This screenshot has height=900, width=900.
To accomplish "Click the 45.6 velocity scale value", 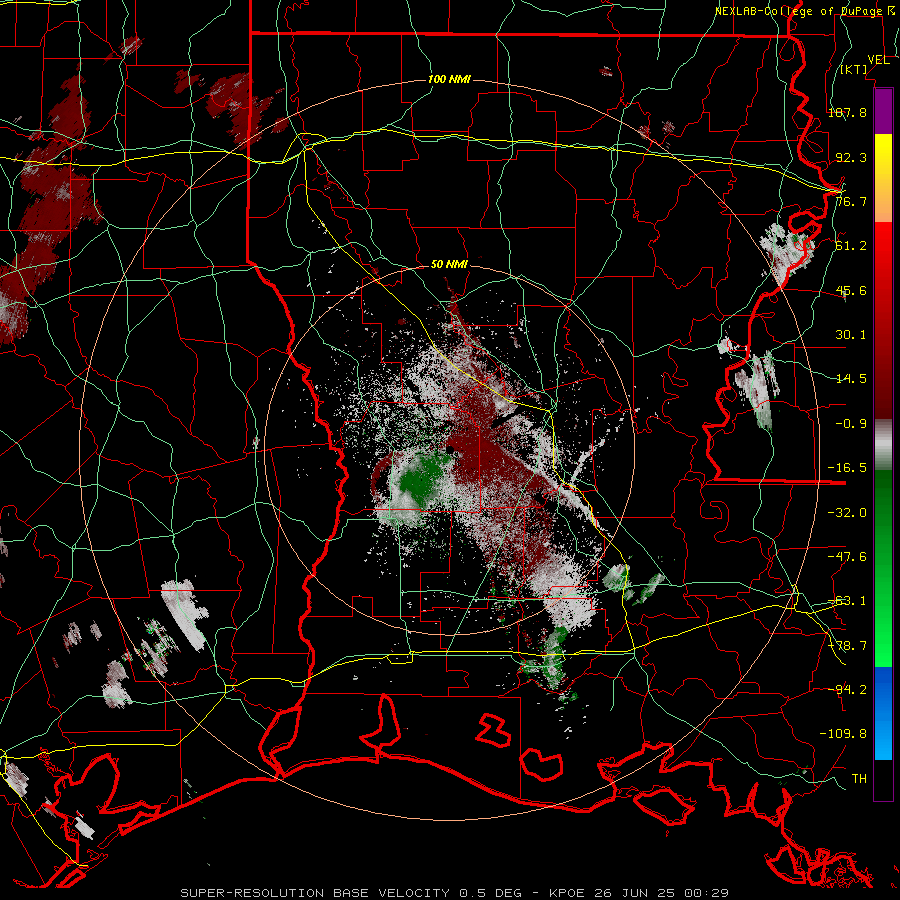I will click(x=851, y=290).
